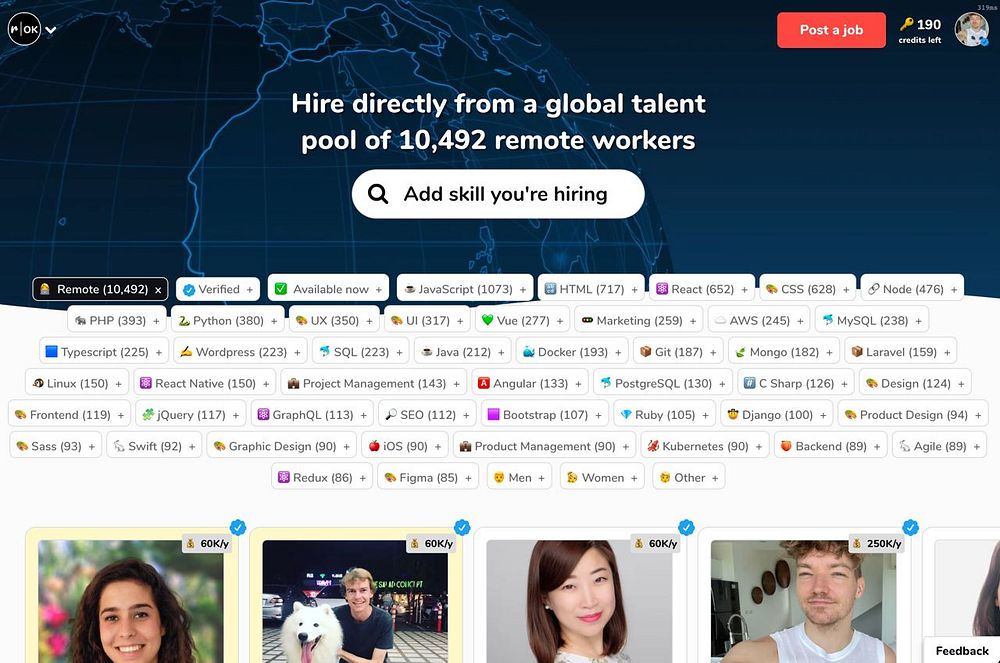This screenshot has width=1000, height=663.
Task: Click the Angular red A icon
Action: (x=484, y=383)
